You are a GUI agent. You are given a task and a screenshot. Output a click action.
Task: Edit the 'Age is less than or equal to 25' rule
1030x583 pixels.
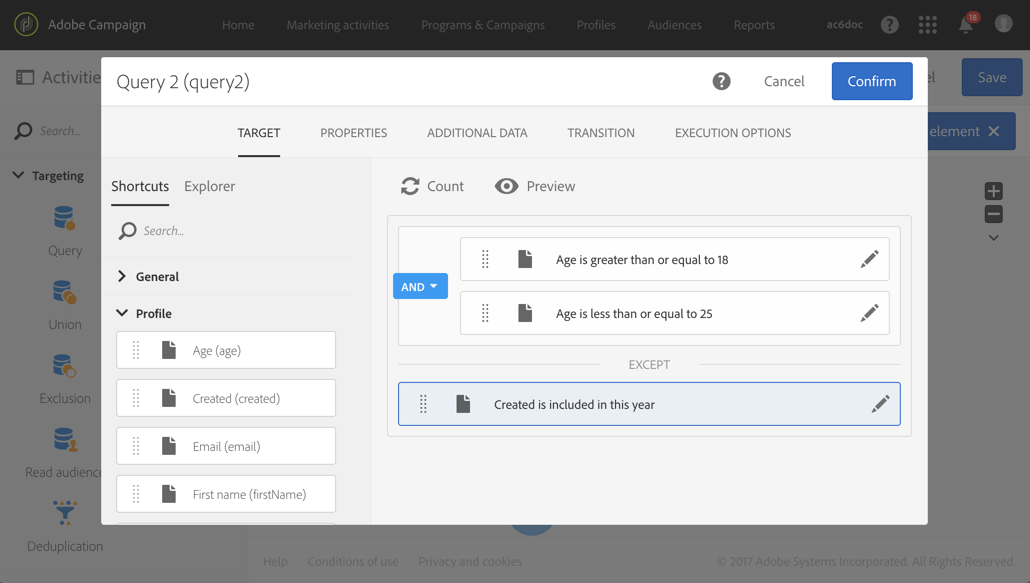869,313
